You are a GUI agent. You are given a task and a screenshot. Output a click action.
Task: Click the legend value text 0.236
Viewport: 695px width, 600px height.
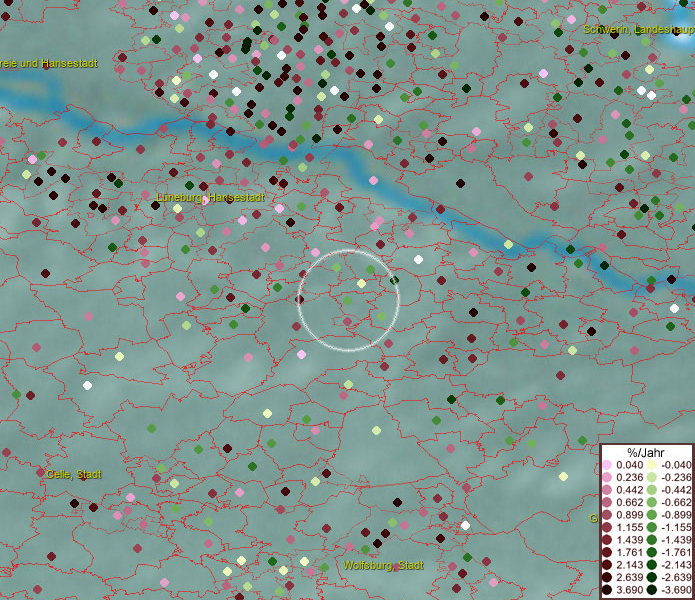629,477
